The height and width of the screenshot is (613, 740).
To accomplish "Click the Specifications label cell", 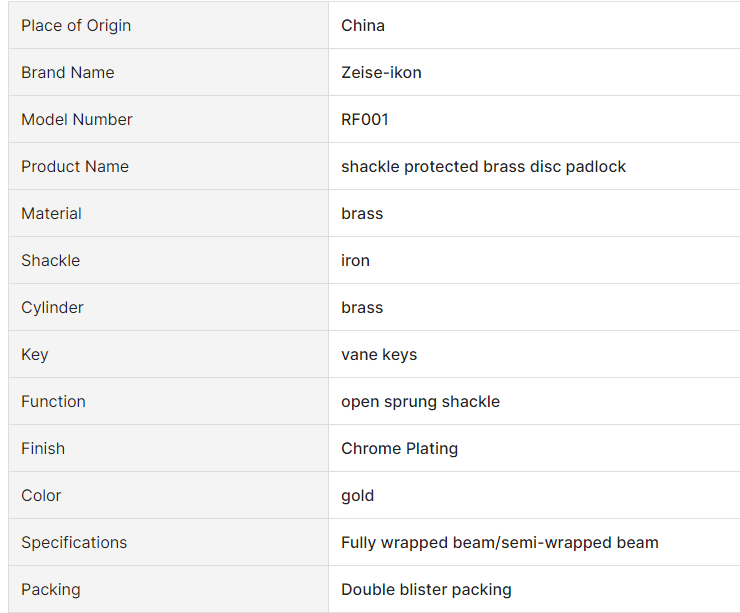I will (x=168, y=542).
